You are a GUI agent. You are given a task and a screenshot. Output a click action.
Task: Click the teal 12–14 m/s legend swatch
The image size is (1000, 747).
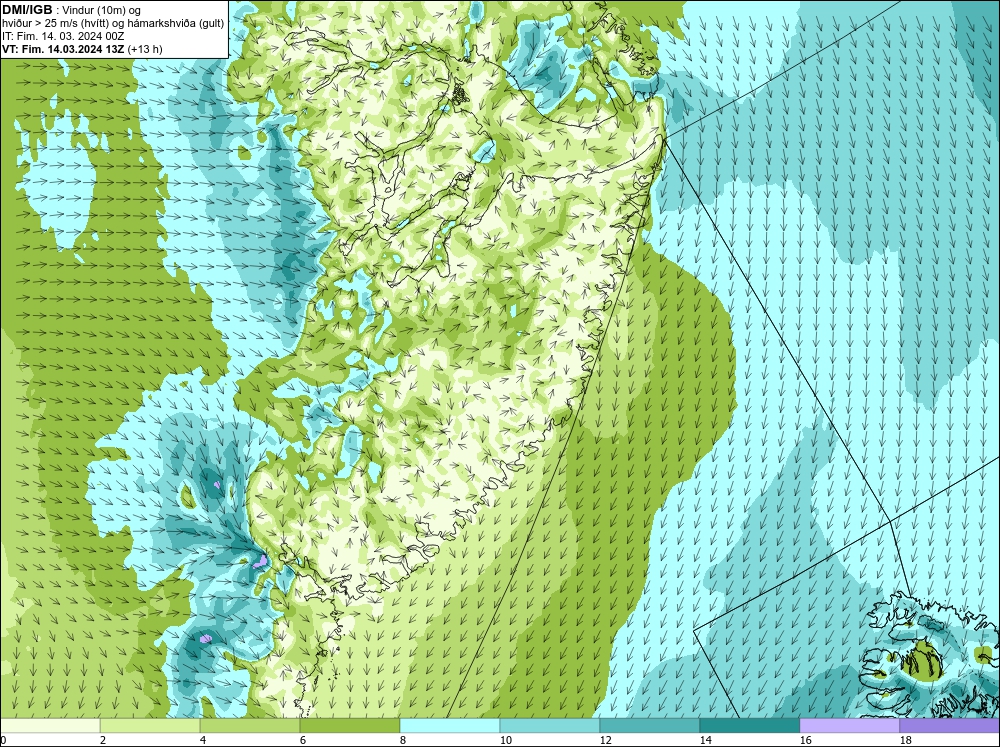click(x=649, y=725)
